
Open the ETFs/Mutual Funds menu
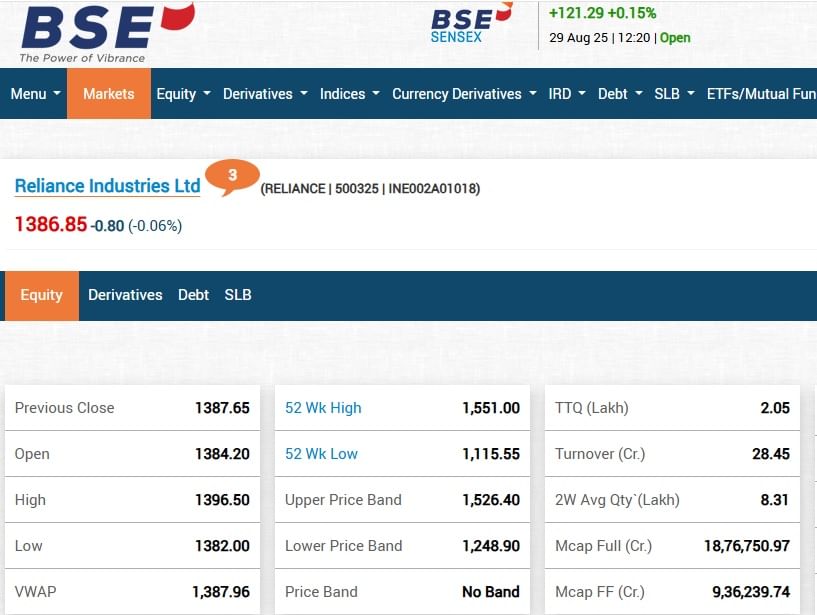[760, 94]
